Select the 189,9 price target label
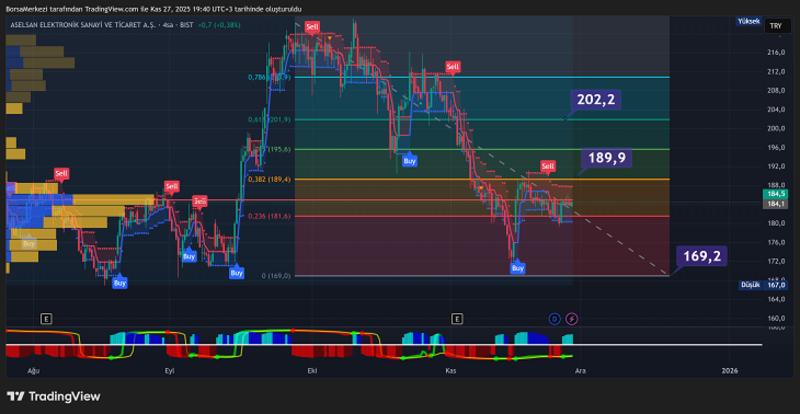This screenshot has height=414, width=800. coord(607,158)
